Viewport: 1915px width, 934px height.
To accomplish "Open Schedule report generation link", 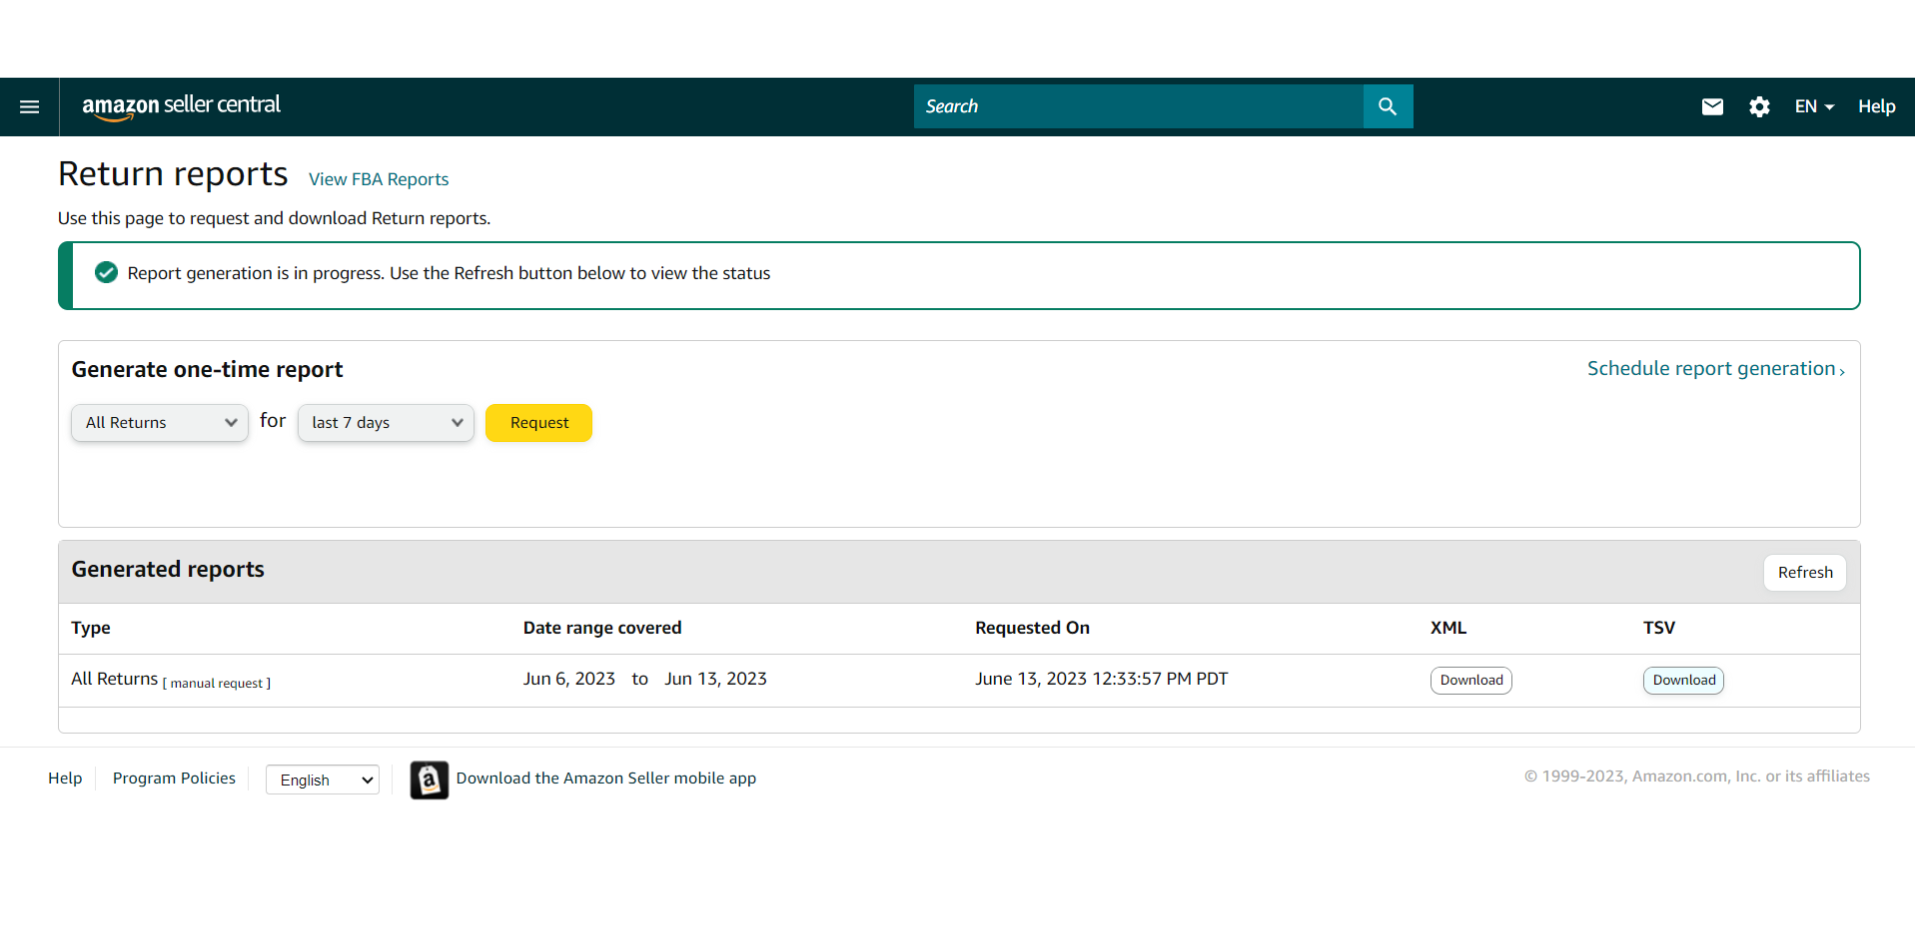I will [x=1716, y=369].
